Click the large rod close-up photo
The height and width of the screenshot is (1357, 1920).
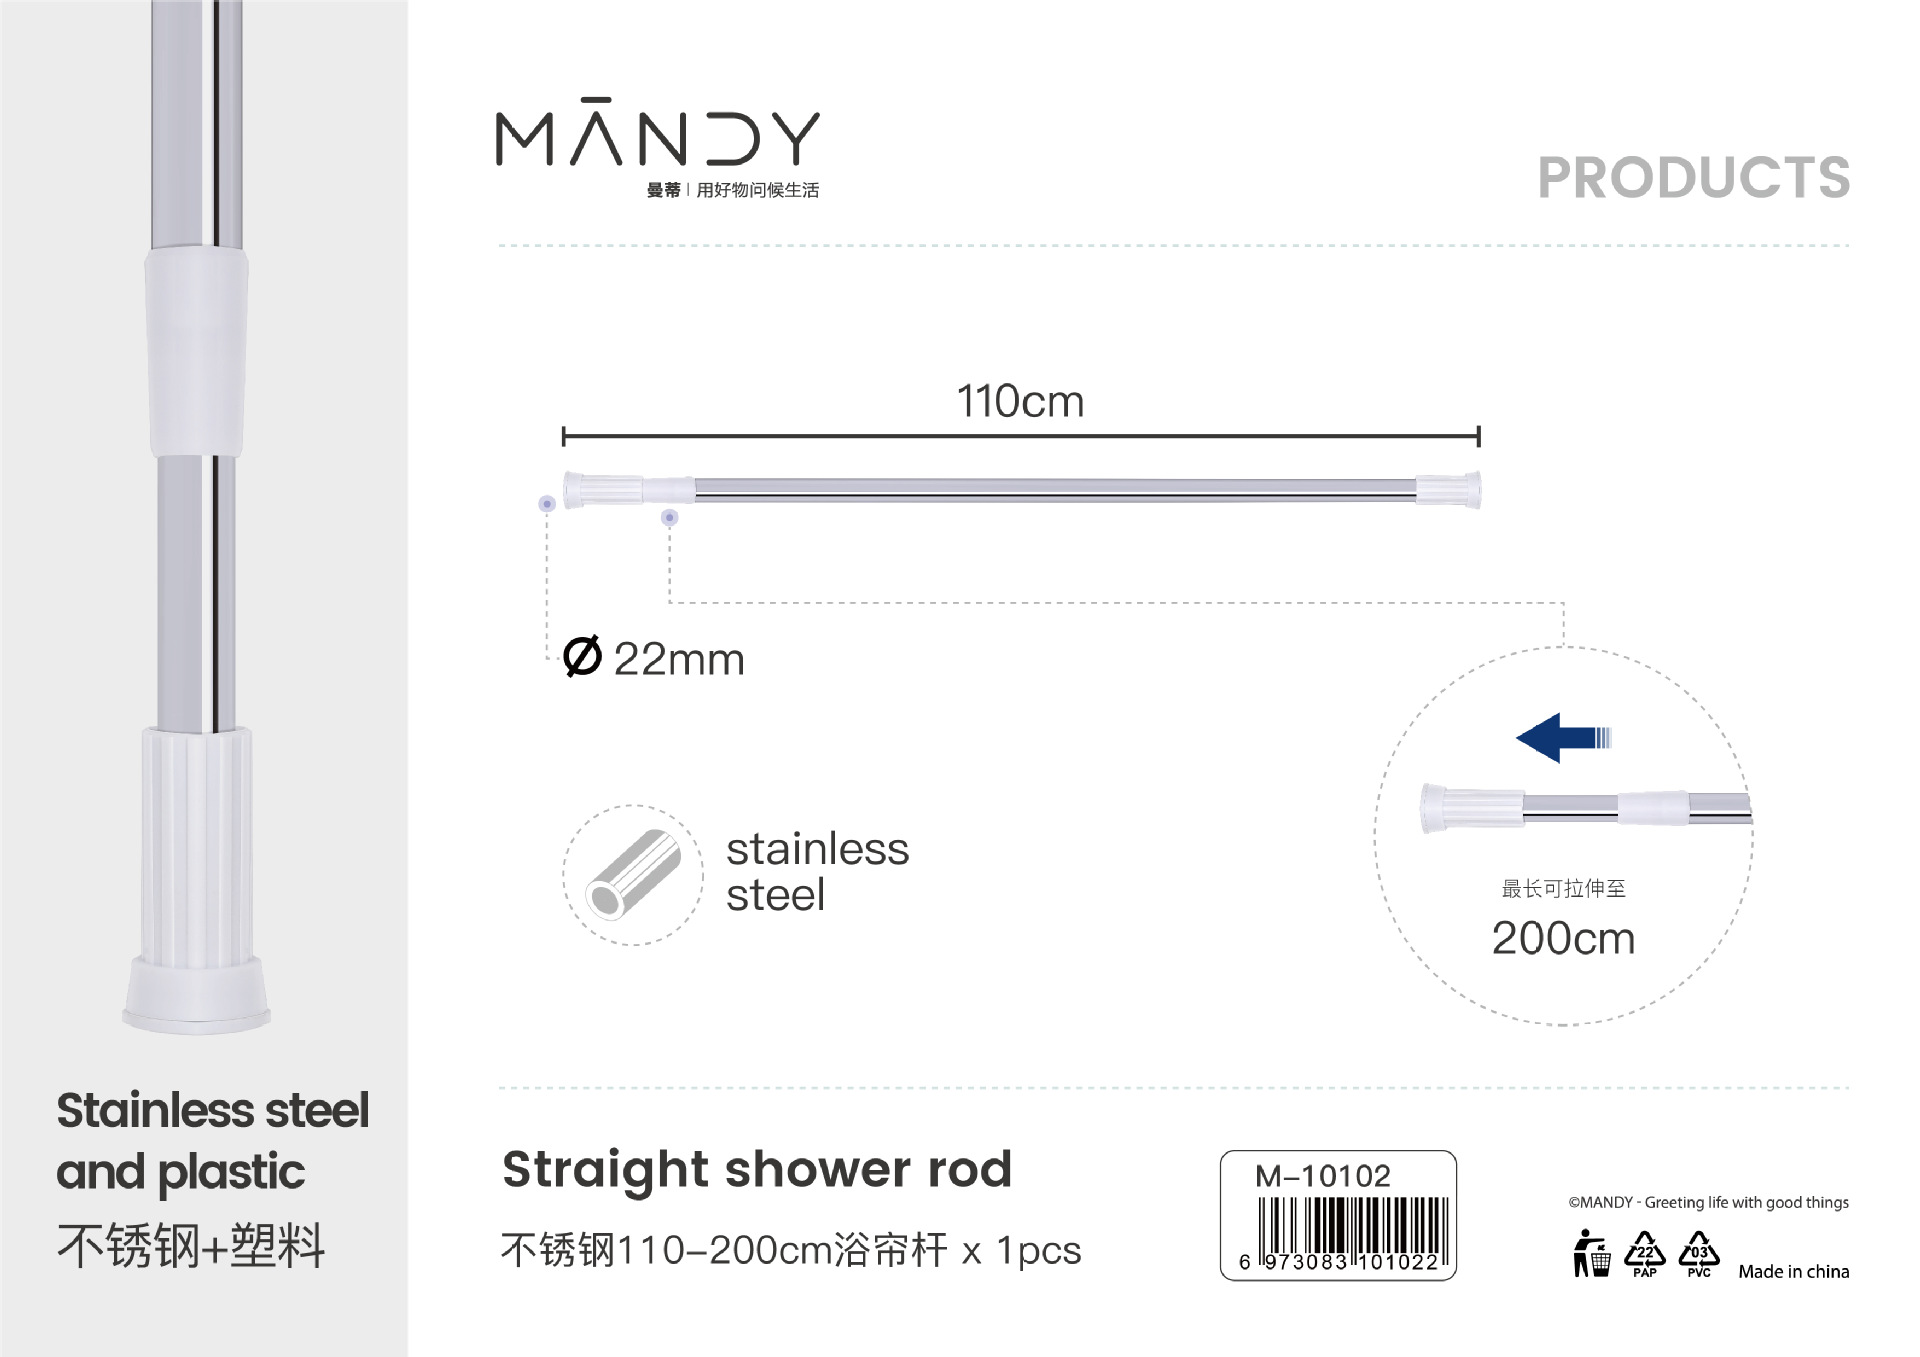click(x=197, y=517)
